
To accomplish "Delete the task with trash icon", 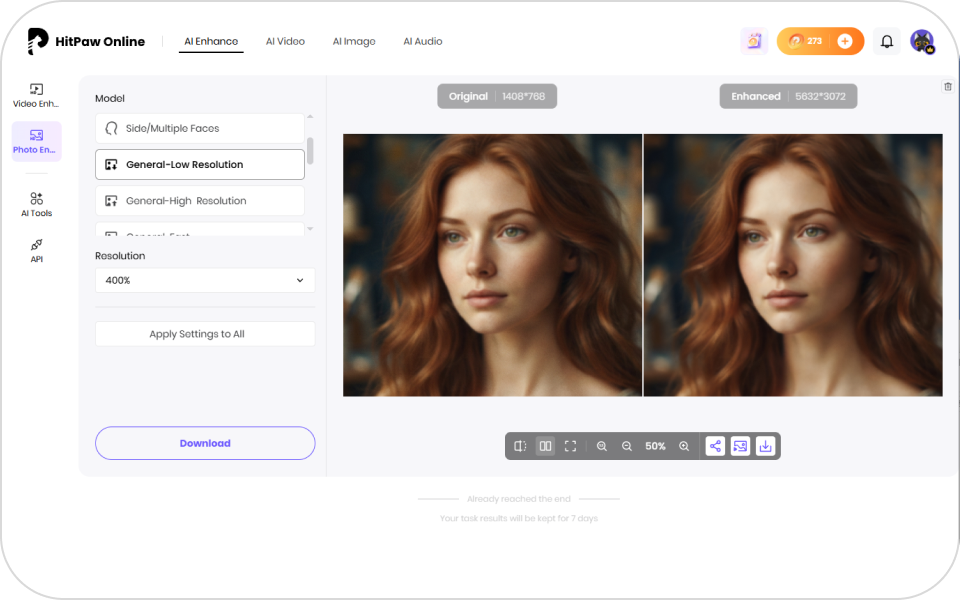I will (x=948, y=86).
